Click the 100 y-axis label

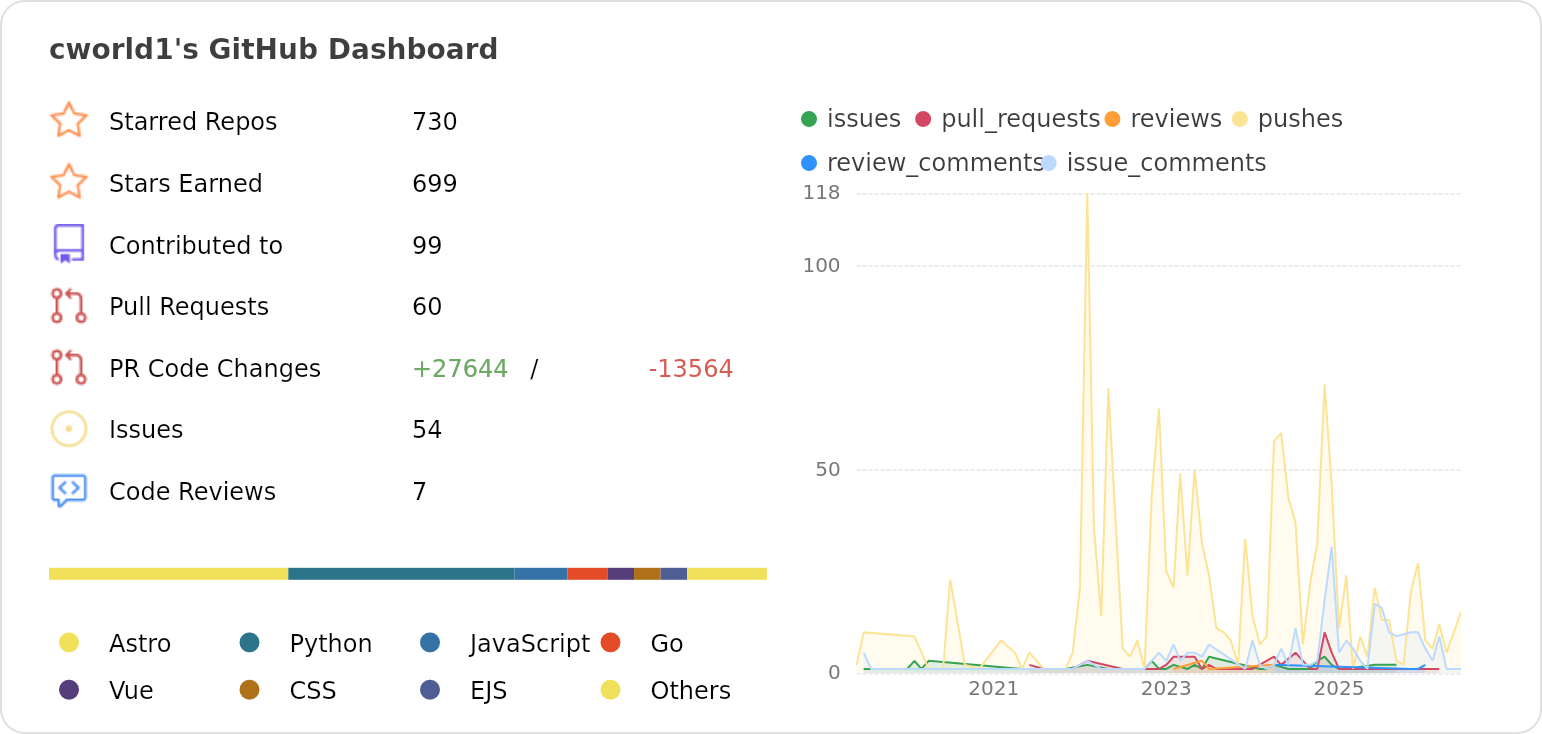pos(822,265)
